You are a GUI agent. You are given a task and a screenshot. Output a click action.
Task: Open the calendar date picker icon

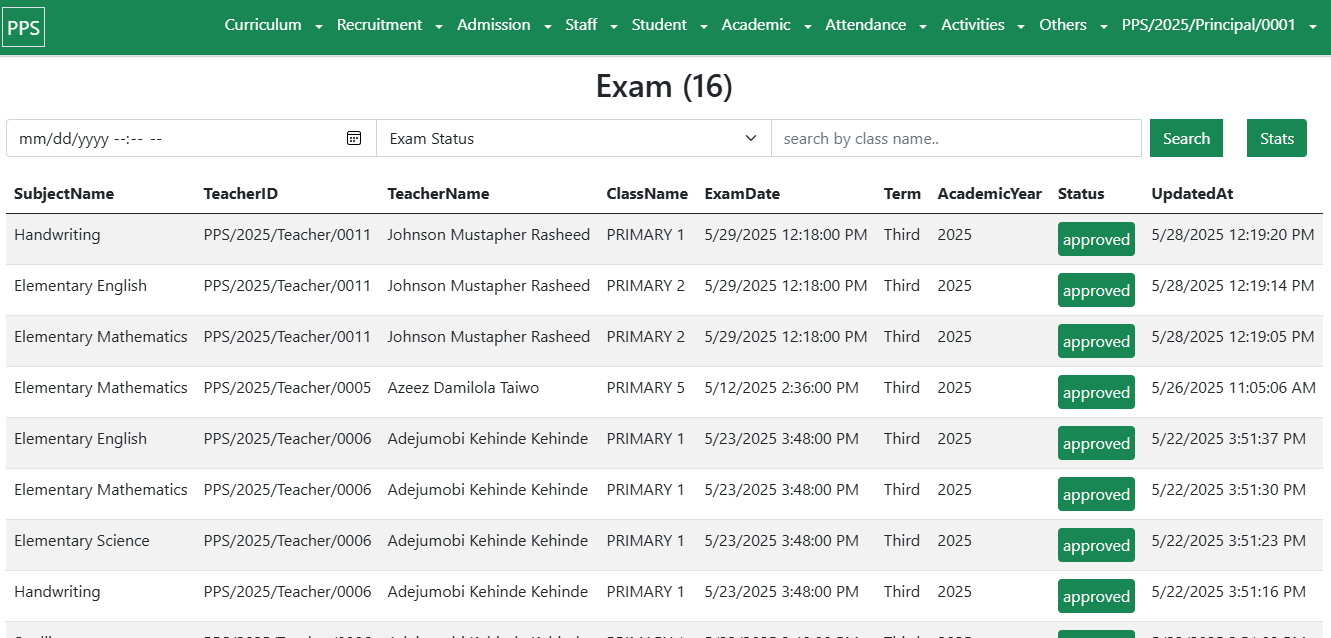click(x=354, y=138)
